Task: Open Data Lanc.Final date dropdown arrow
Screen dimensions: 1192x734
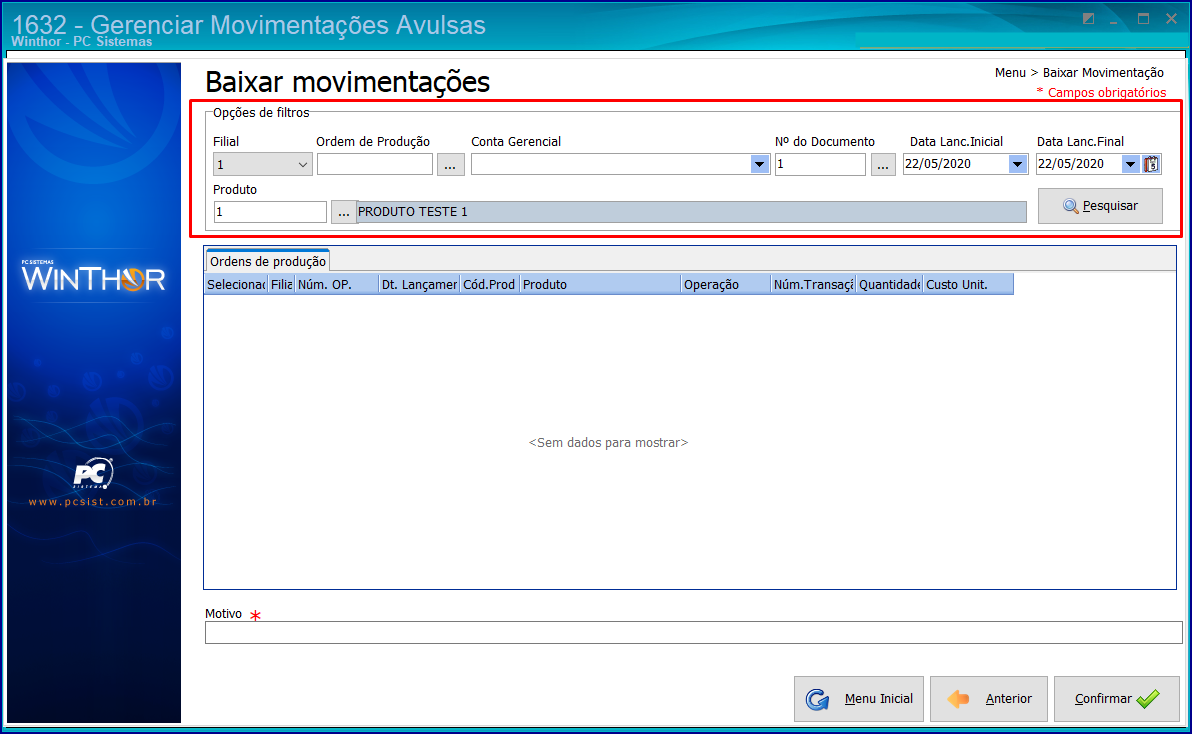Action: pos(1130,164)
